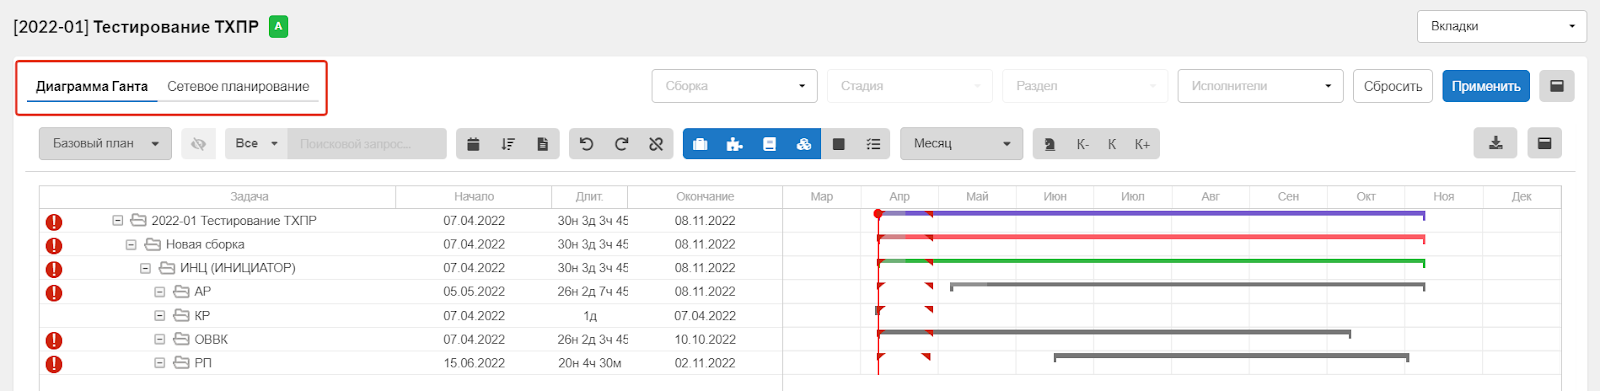Toggle the checklist icon button

pyautogui.click(x=873, y=144)
